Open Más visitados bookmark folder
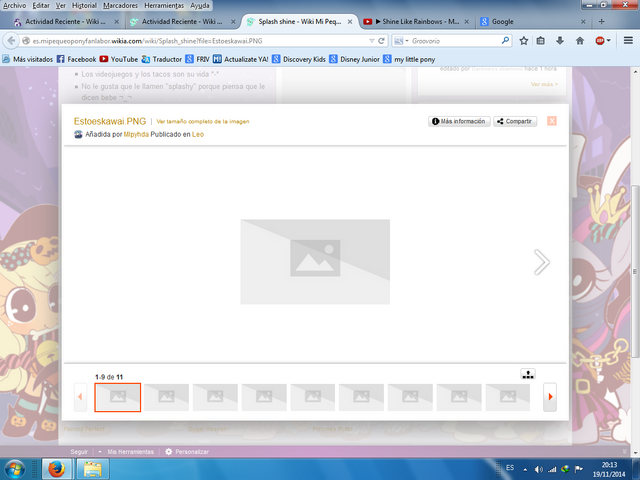 point(27,59)
